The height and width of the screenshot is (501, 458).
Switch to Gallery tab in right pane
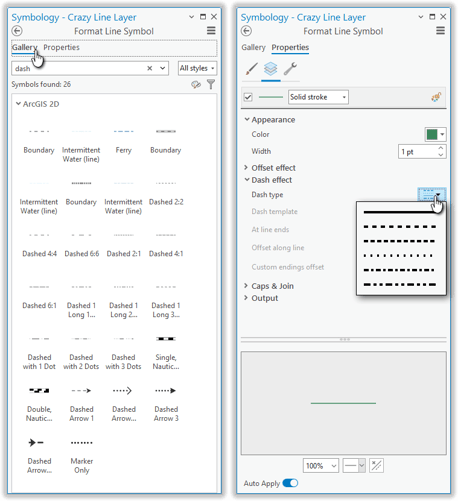(x=253, y=47)
